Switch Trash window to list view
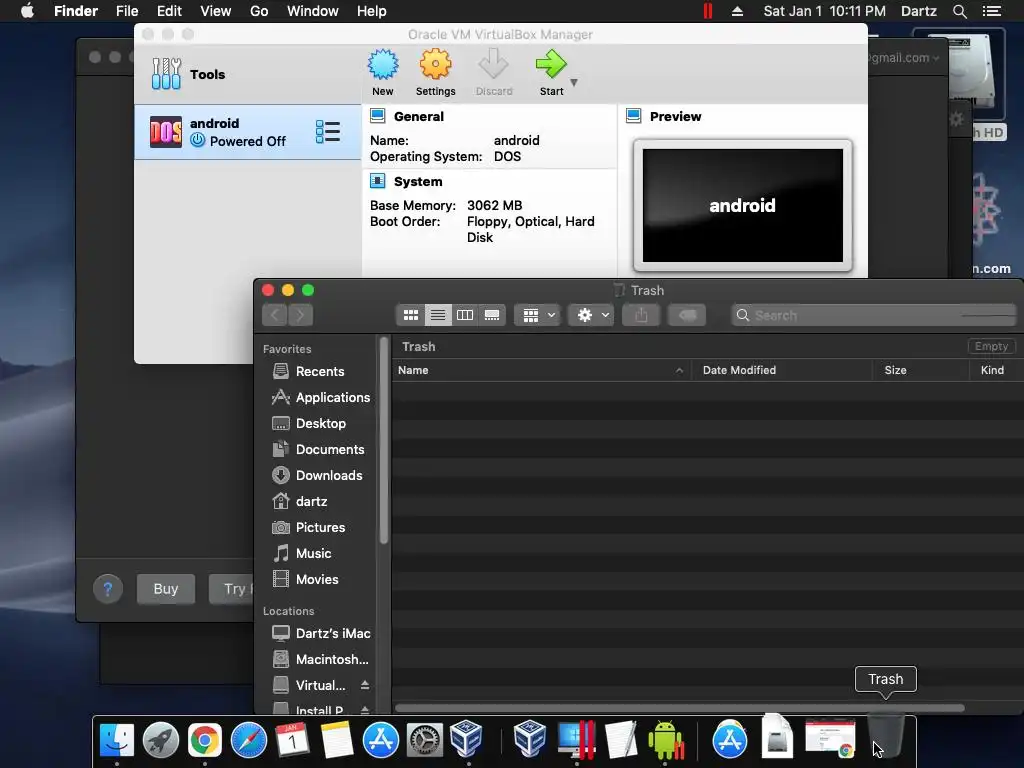Image resolution: width=1024 pixels, height=768 pixels. click(438, 315)
